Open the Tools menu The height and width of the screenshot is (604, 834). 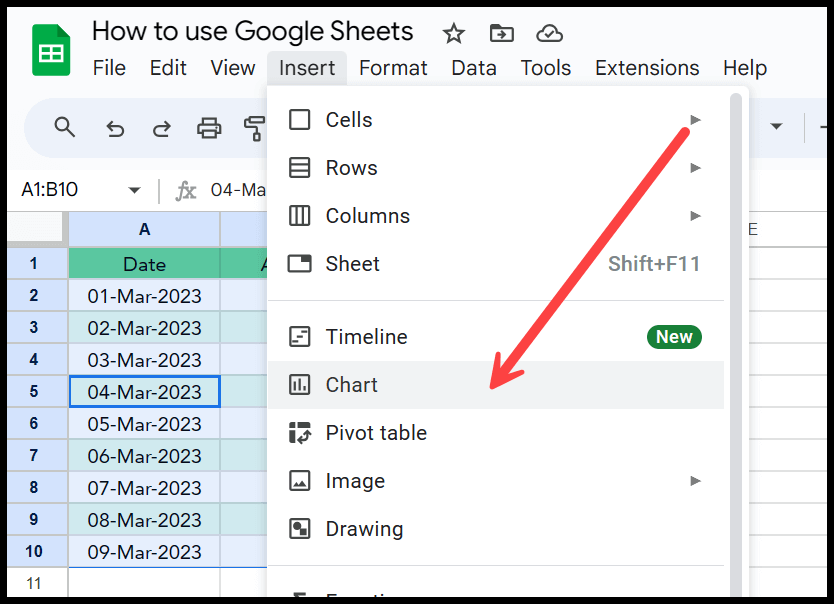546,68
